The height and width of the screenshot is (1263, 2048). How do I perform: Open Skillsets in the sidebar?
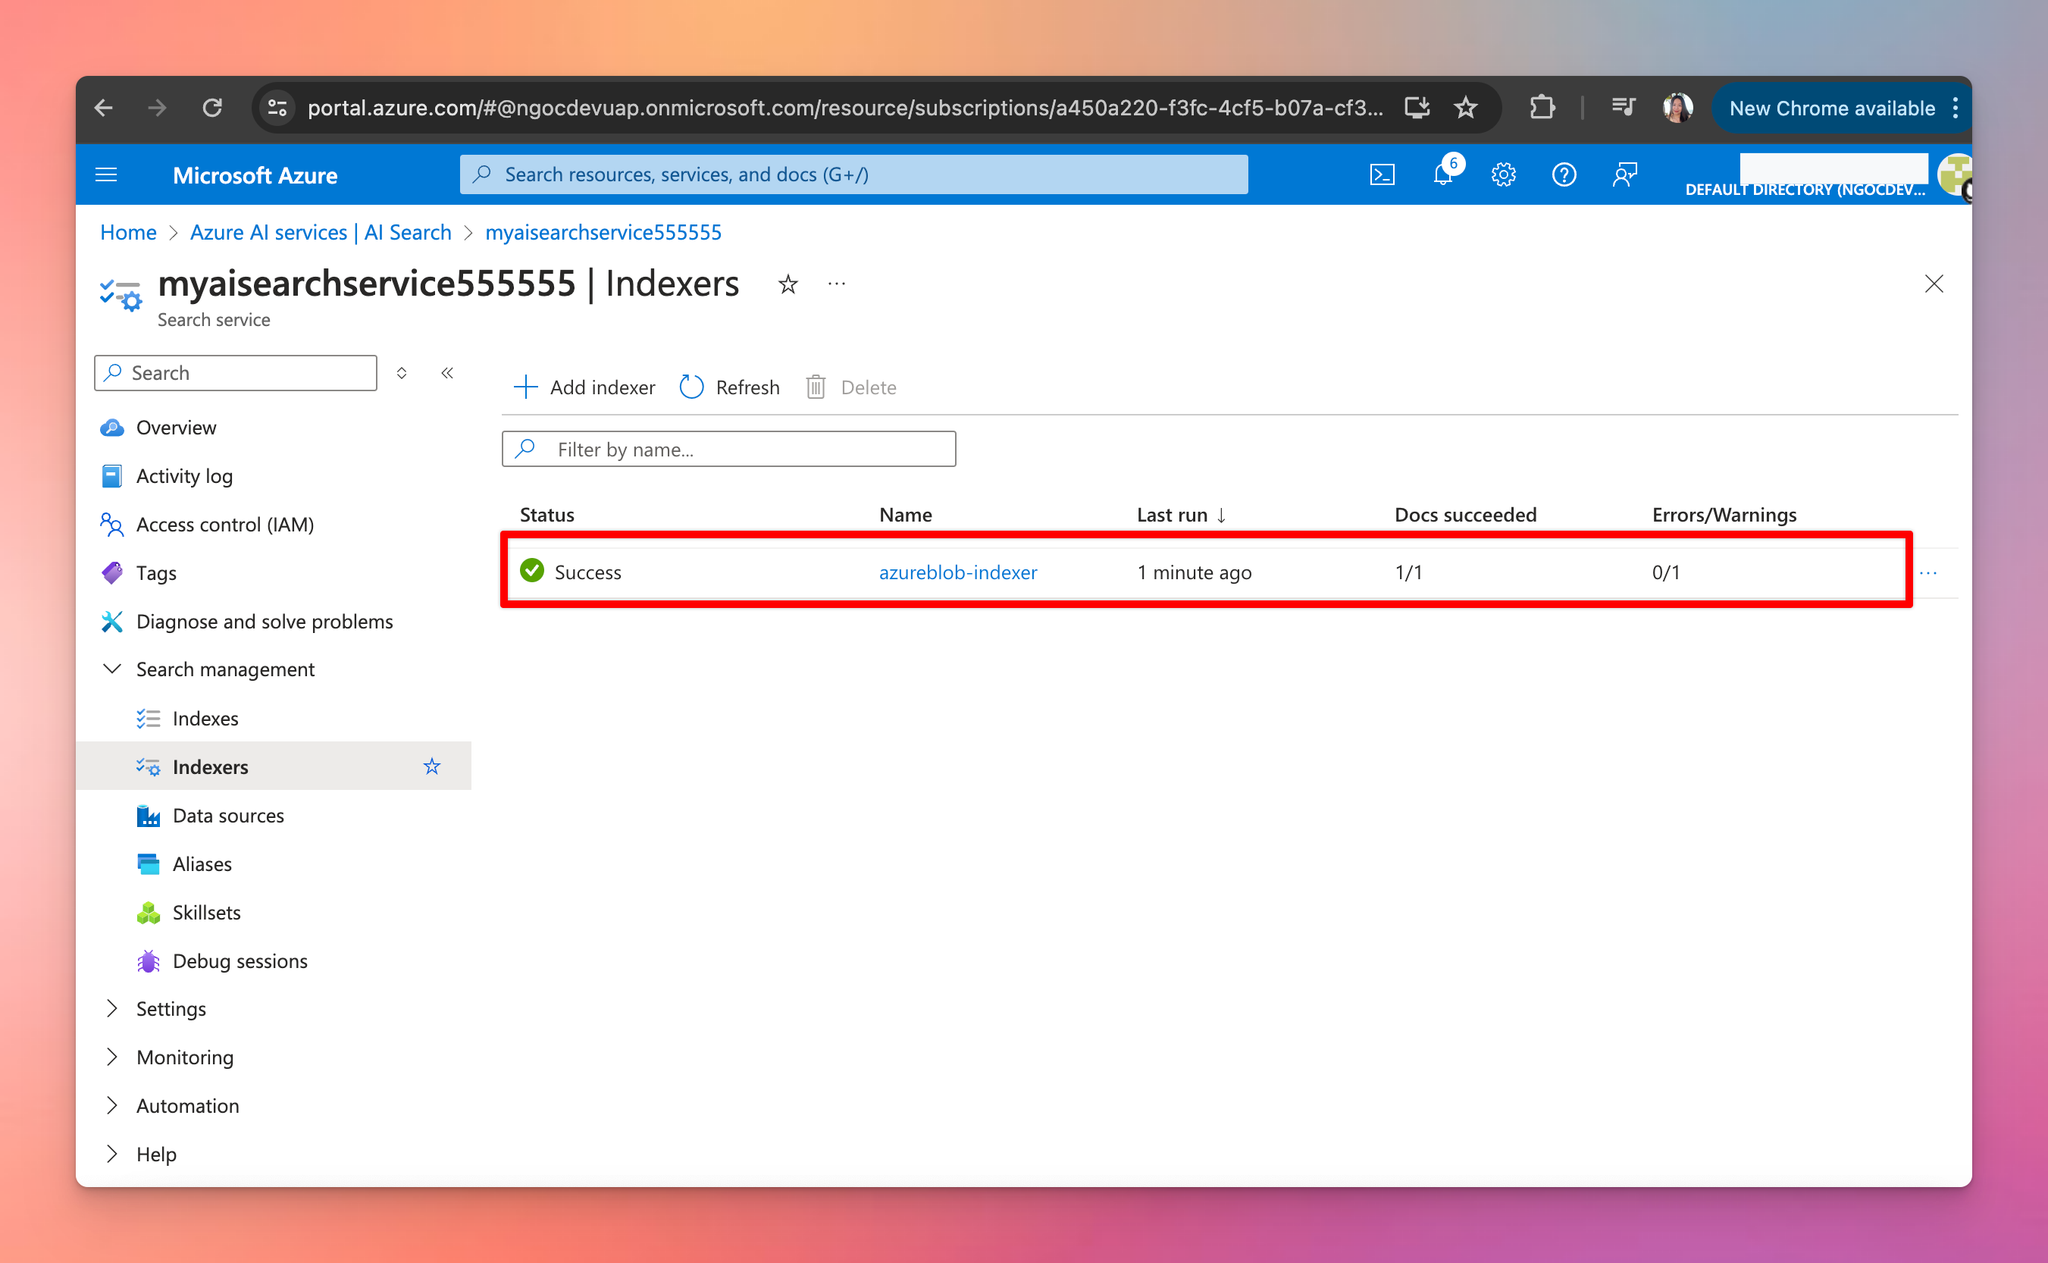pyautogui.click(x=206, y=913)
